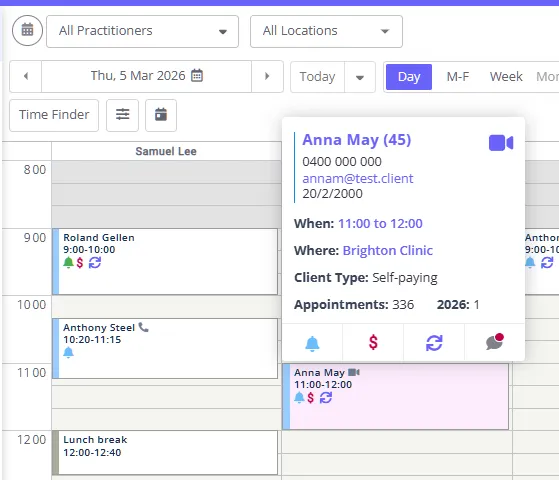
Task: Select the Day view tab
Action: [x=409, y=77]
